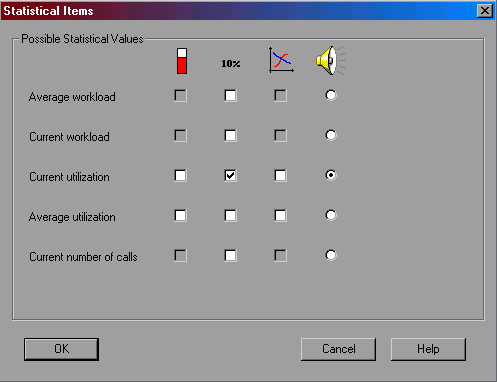The width and height of the screenshot is (497, 382).
Task: Click the Average workload label
Action: [x=72, y=97]
